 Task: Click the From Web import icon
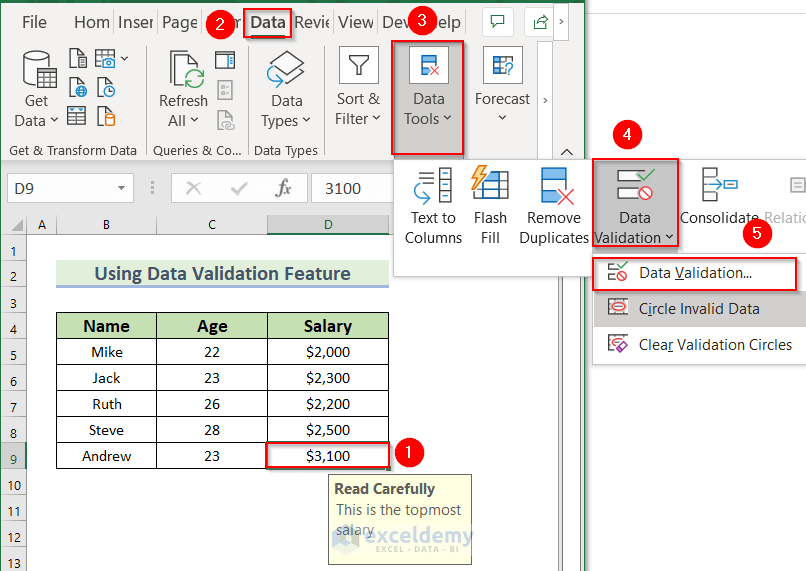pyautogui.click(x=78, y=87)
